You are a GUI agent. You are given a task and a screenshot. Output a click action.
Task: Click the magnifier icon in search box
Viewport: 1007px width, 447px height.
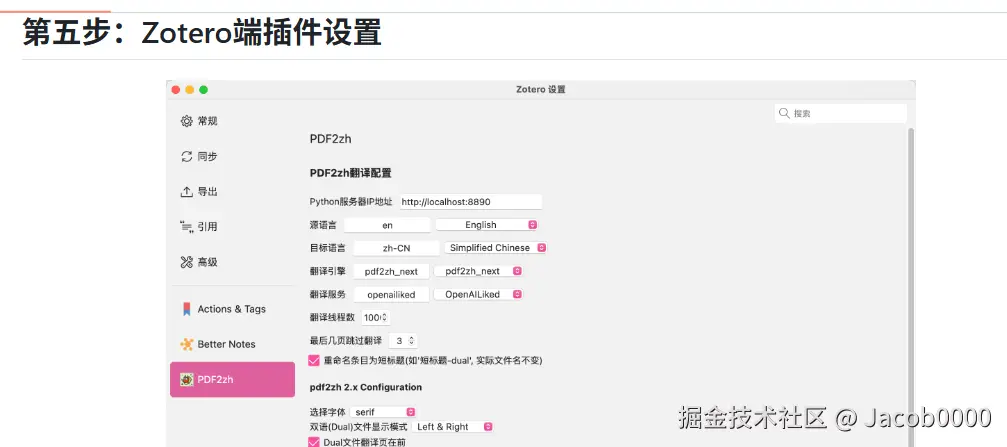(x=784, y=113)
